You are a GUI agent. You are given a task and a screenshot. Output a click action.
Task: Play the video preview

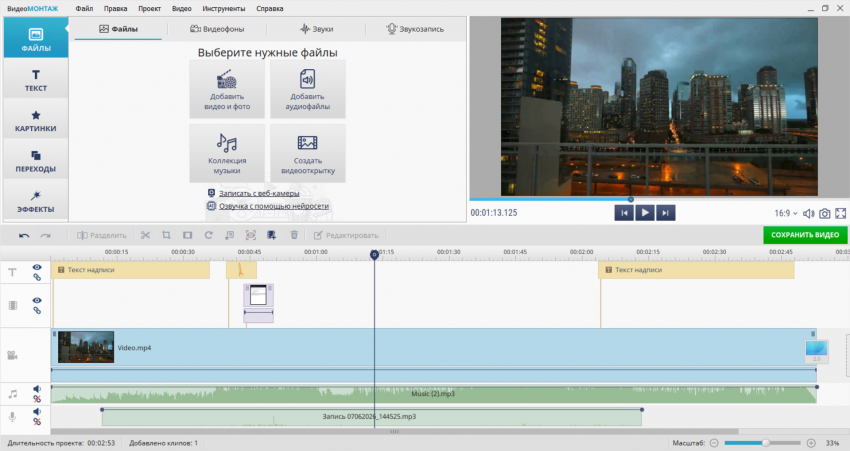coord(645,213)
